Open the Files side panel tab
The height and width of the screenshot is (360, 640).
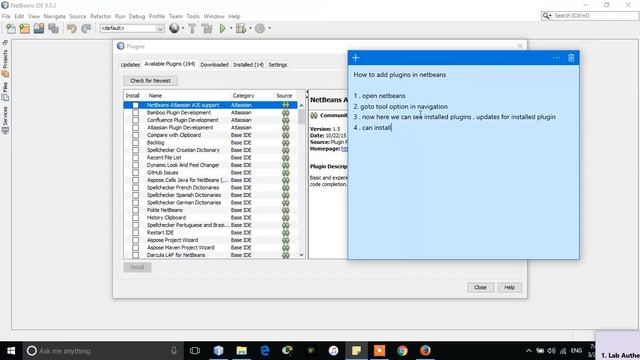[5, 92]
